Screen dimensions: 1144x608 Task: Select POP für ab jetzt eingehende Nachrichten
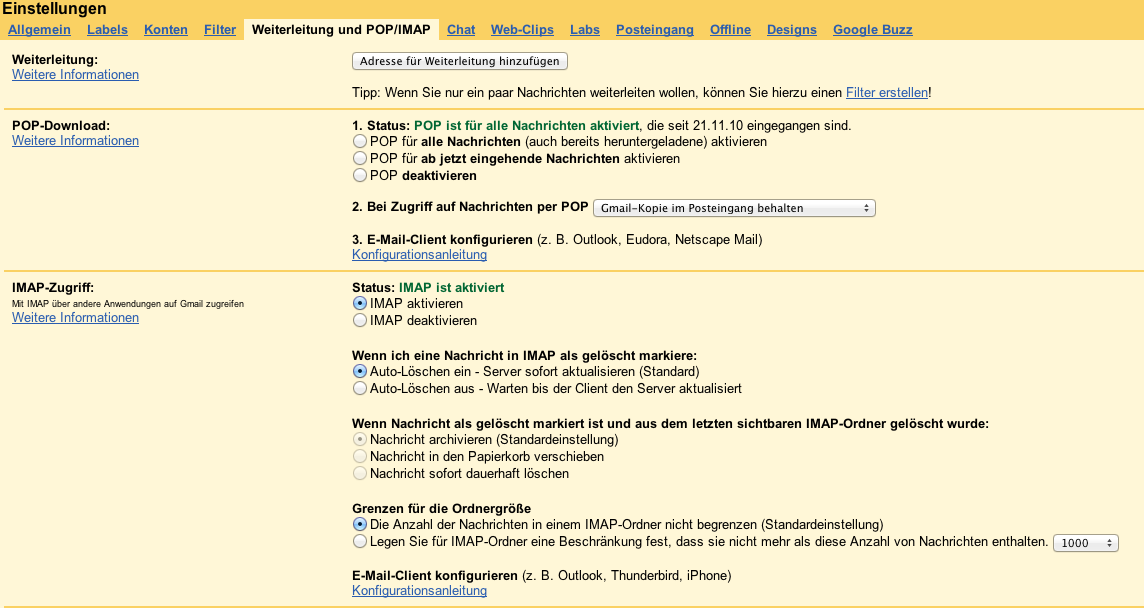(x=360, y=158)
